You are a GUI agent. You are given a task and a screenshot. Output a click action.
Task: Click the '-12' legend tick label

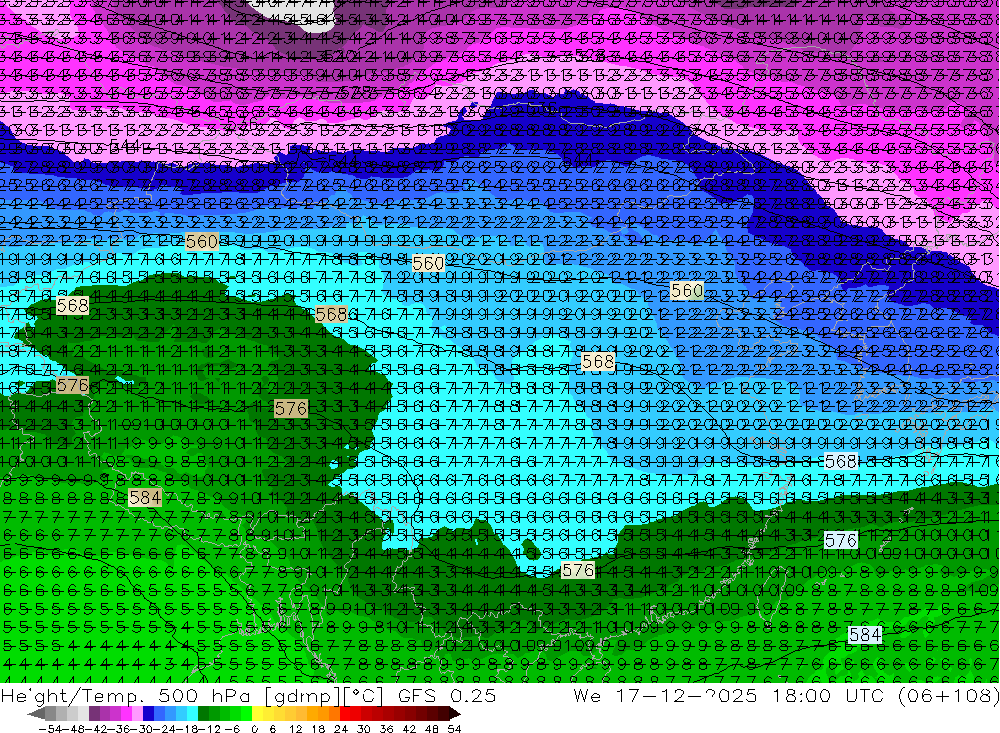tap(209, 729)
